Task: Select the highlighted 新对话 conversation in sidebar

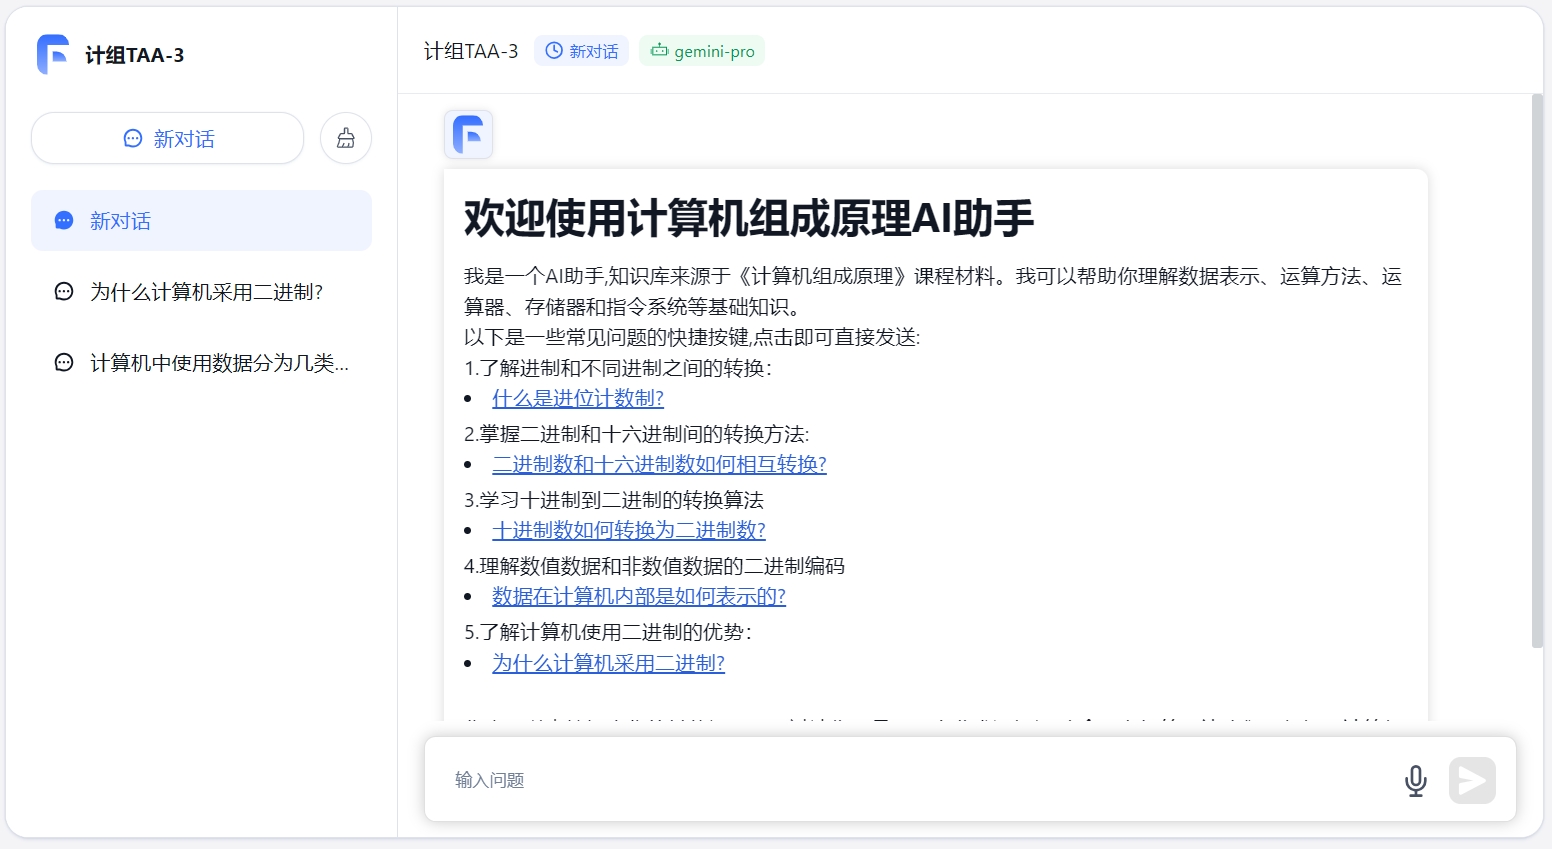Action: pyautogui.click(x=201, y=221)
